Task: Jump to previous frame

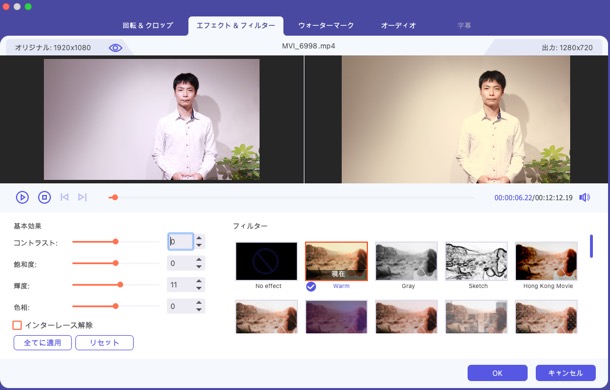Action: pos(65,197)
